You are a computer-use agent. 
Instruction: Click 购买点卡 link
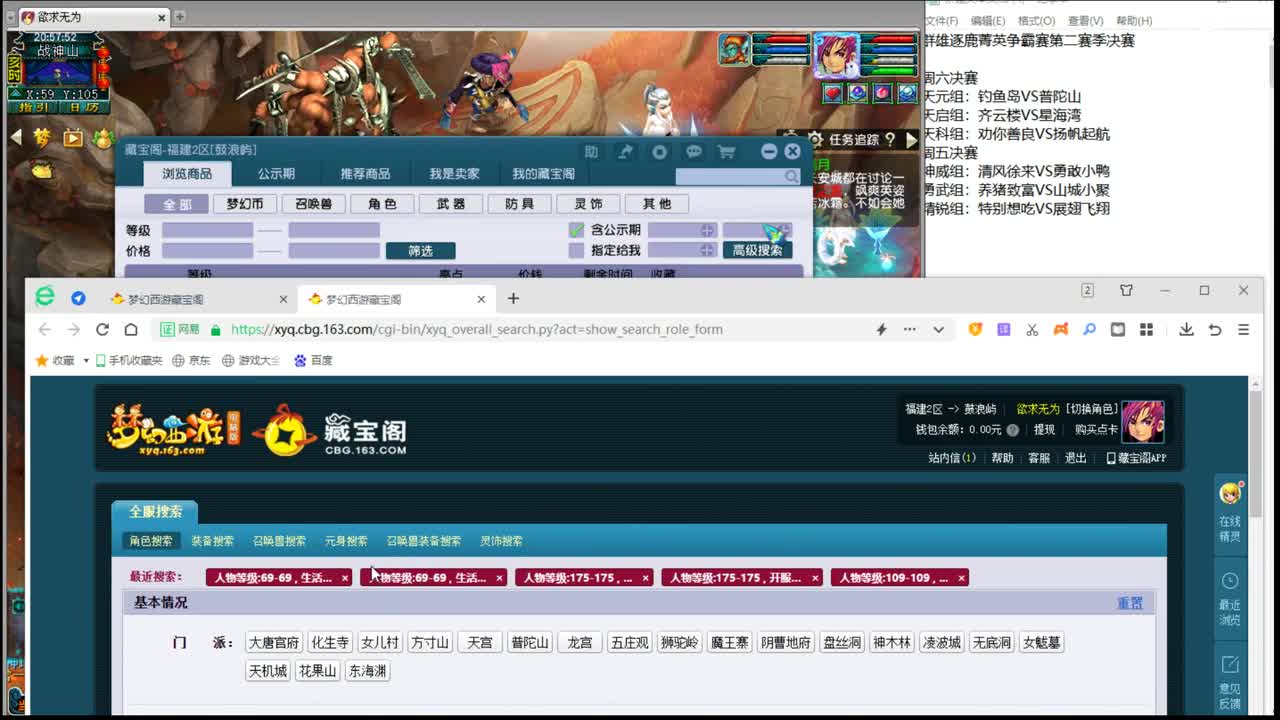(x=1096, y=429)
